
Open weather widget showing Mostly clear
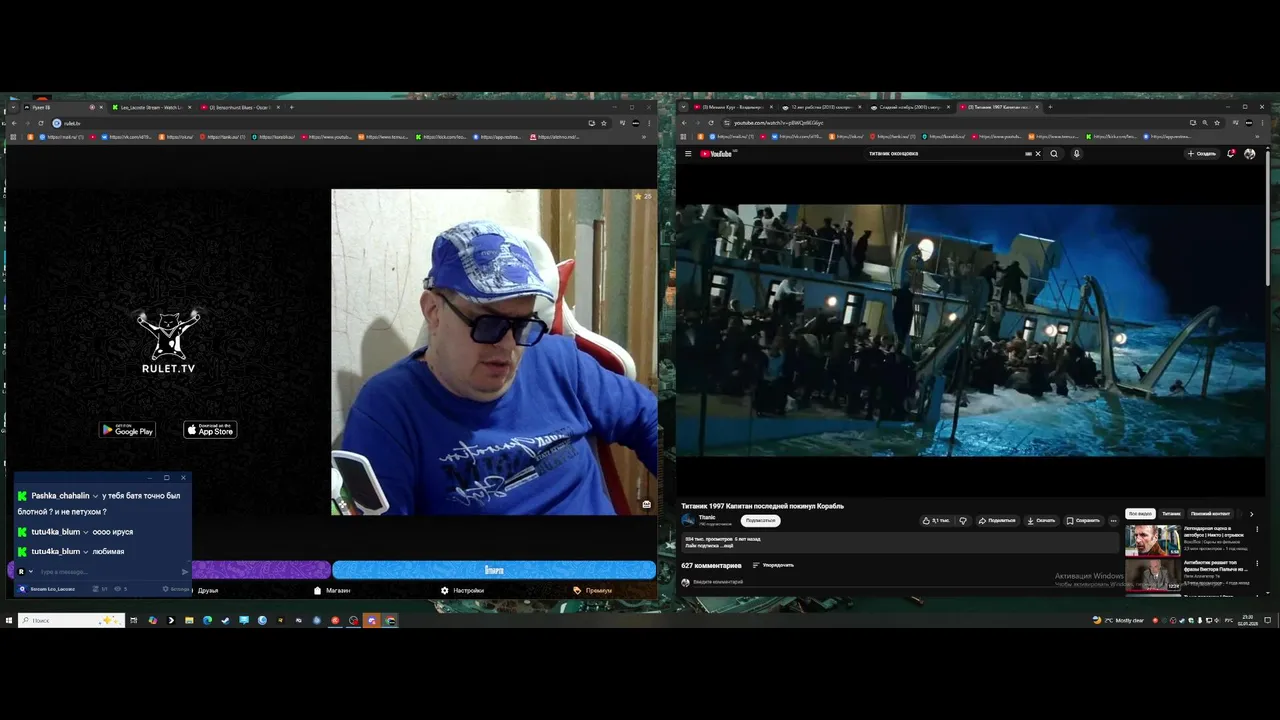pyautogui.click(x=1119, y=620)
